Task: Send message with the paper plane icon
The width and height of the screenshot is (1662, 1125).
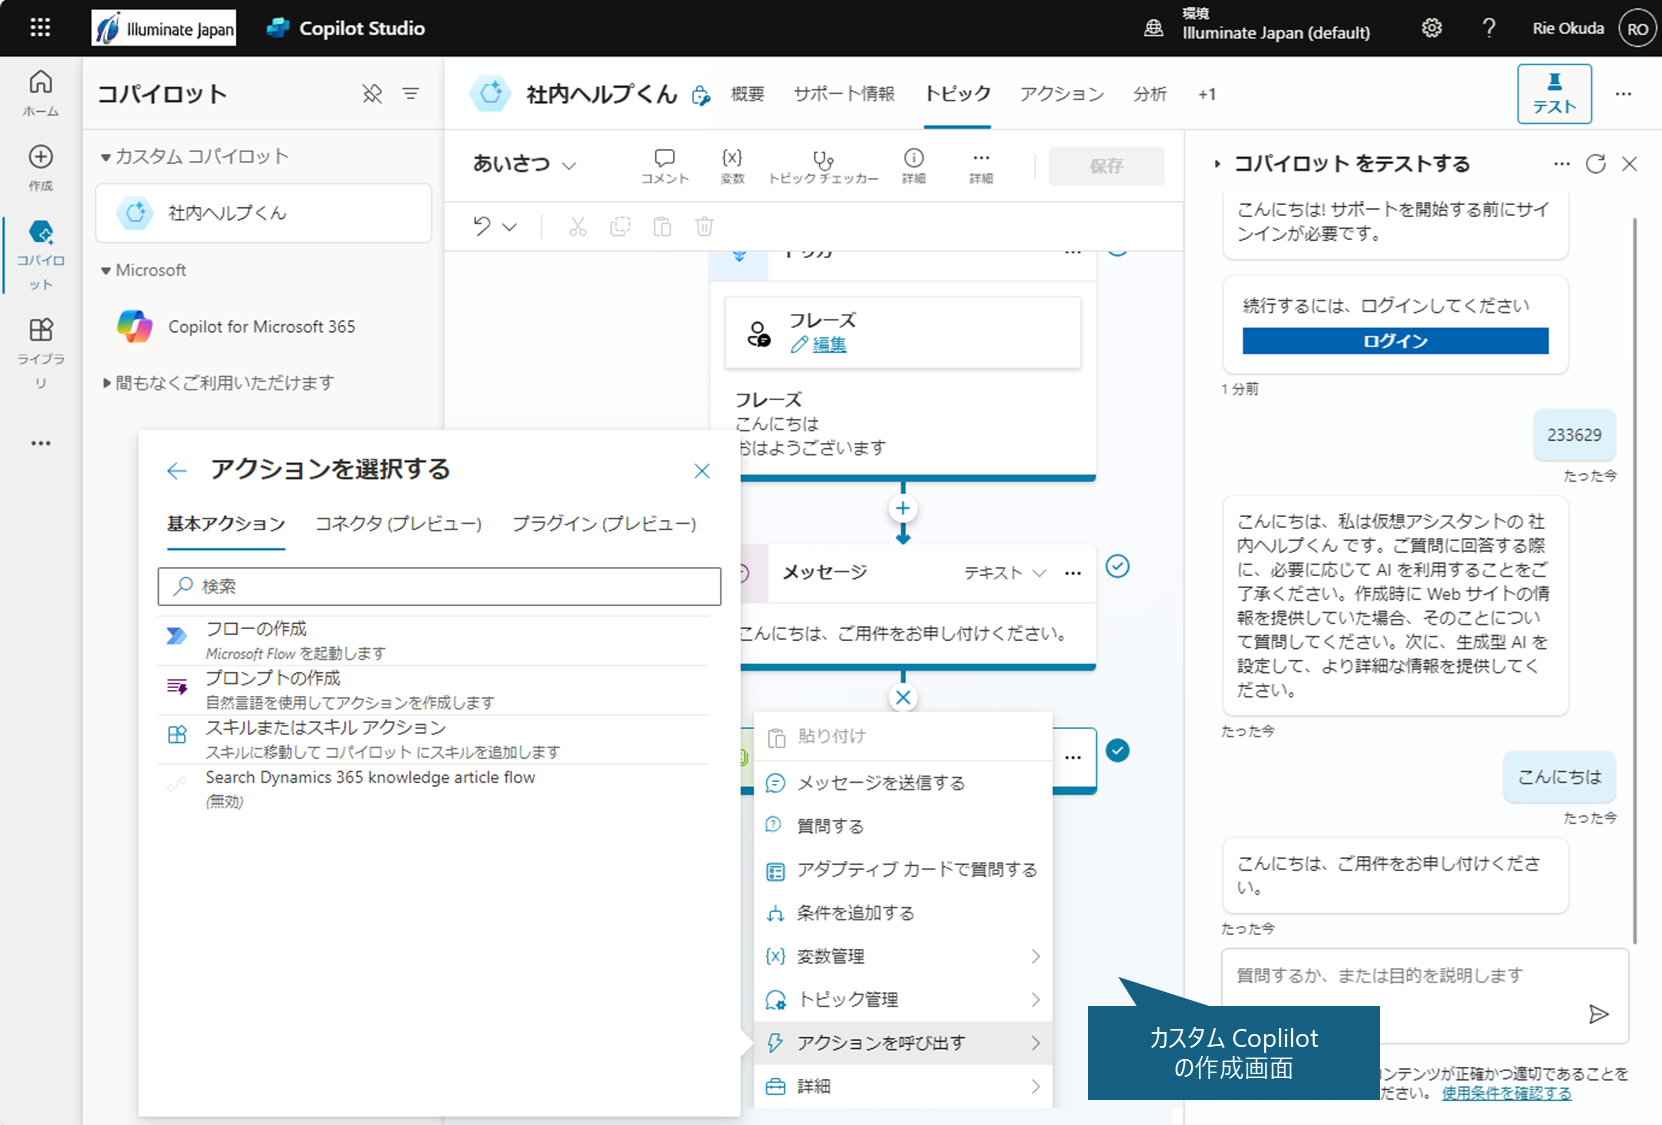Action: click(x=1598, y=1014)
